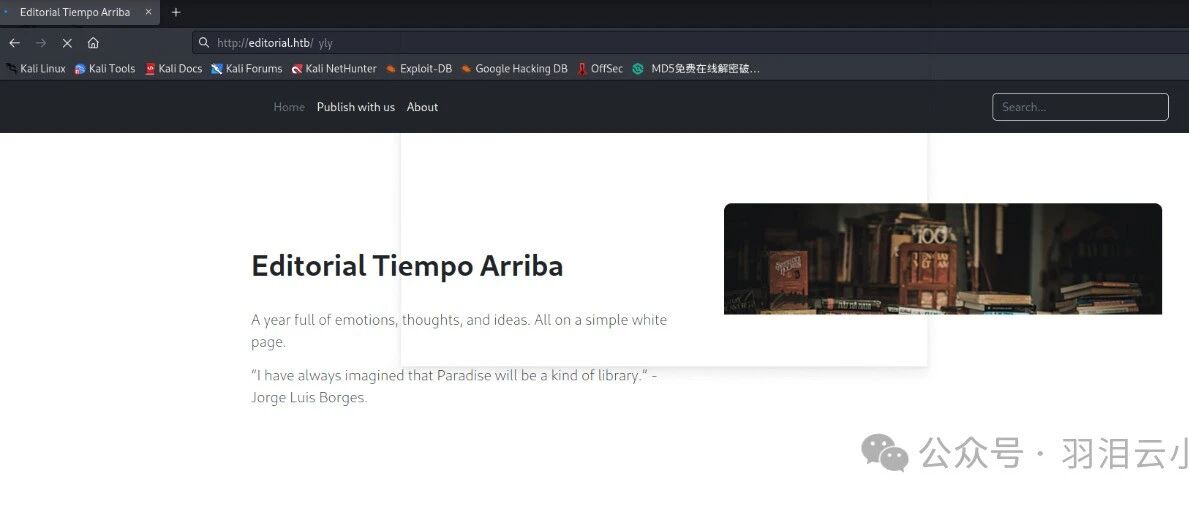This screenshot has width=1189, height=505.
Task: Open the About page link
Action: [422, 107]
